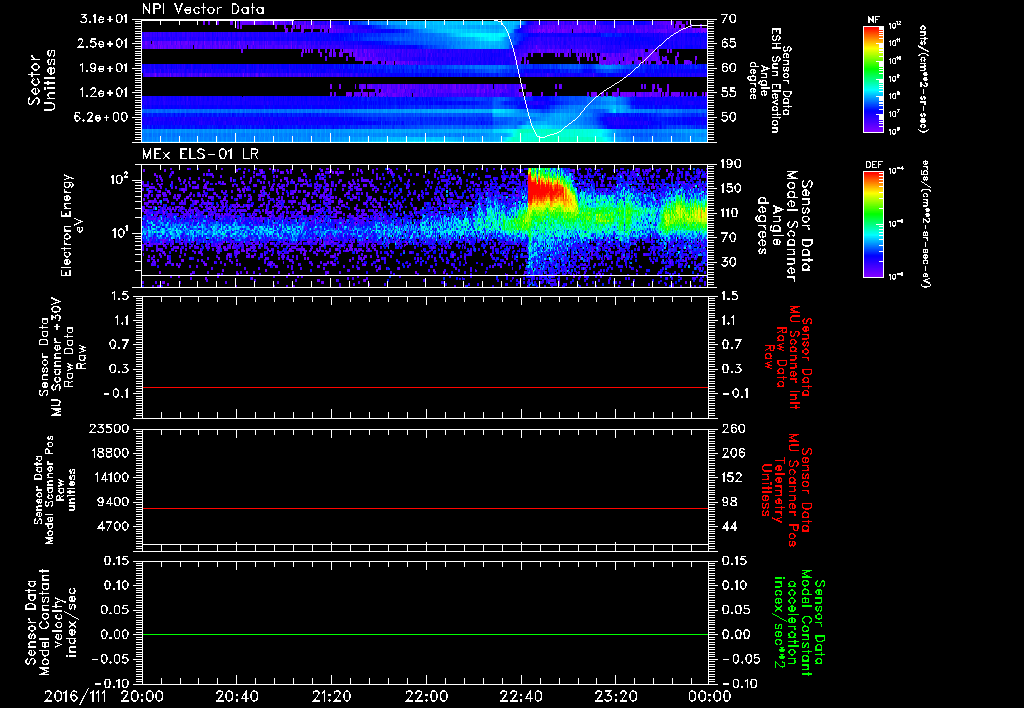Click the '23500' scanner position tick label
Screen dimensions: 1024x708
coord(108,429)
